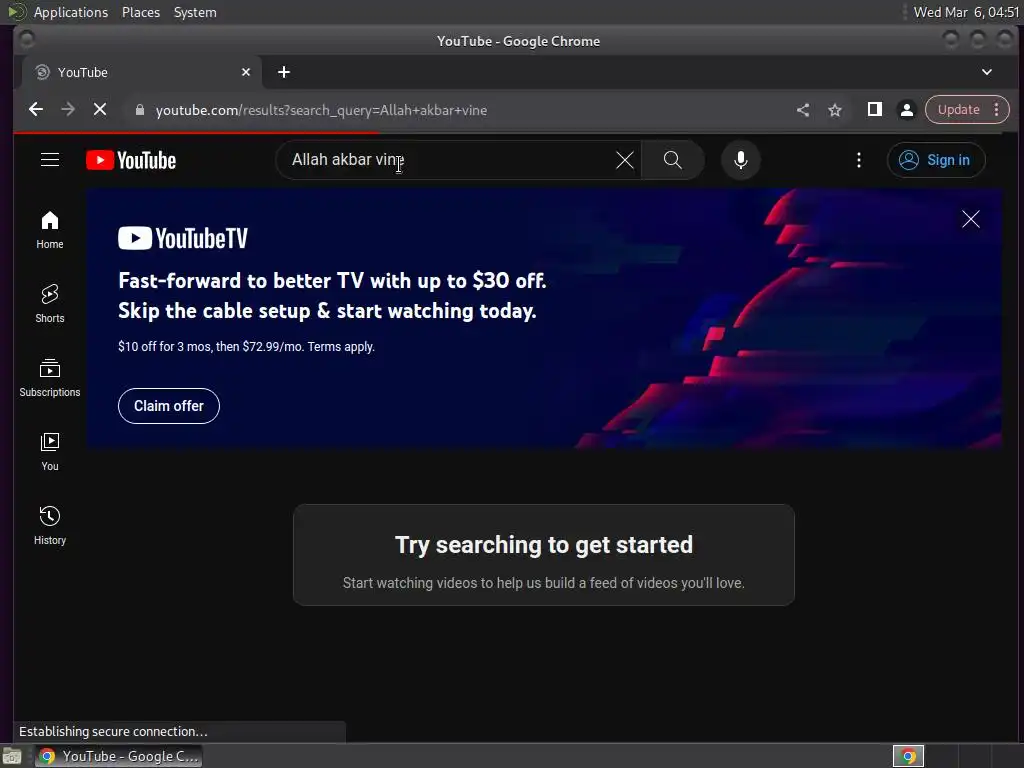The width and height of the screenshot is (1024, 768).
Task: Open History from the sidebar
Action: 50,526
